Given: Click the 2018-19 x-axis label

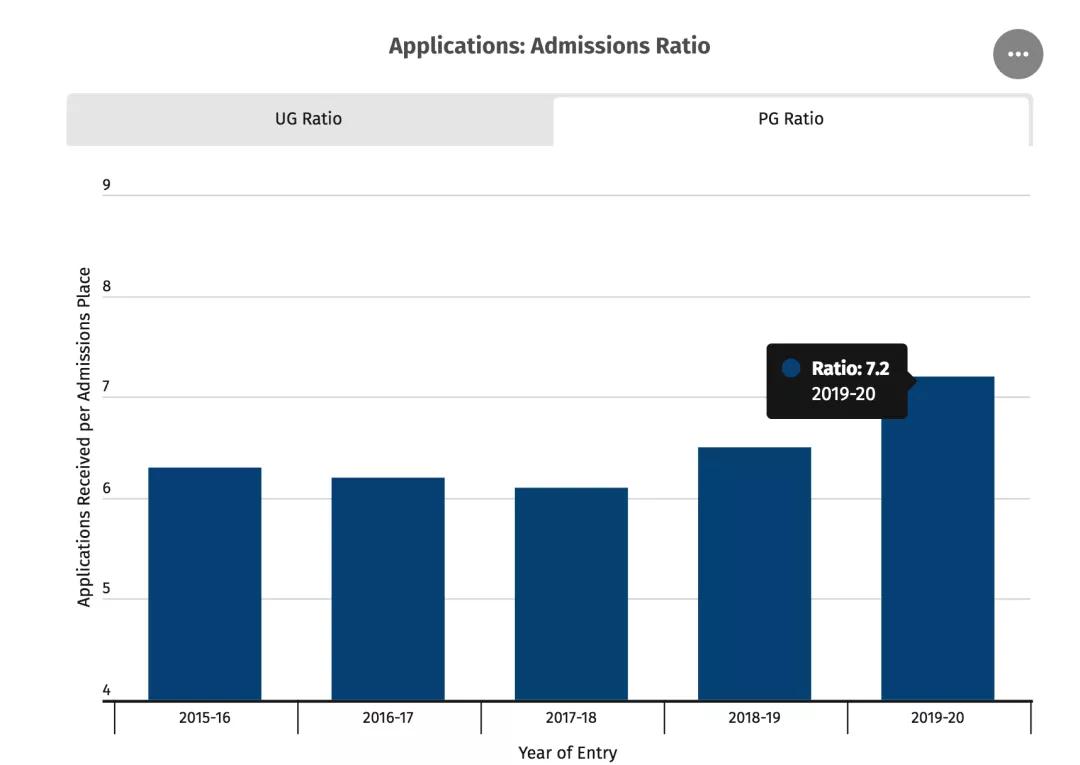Looking at the screenshot, I should pyautogui.click(x=754, y=718).
